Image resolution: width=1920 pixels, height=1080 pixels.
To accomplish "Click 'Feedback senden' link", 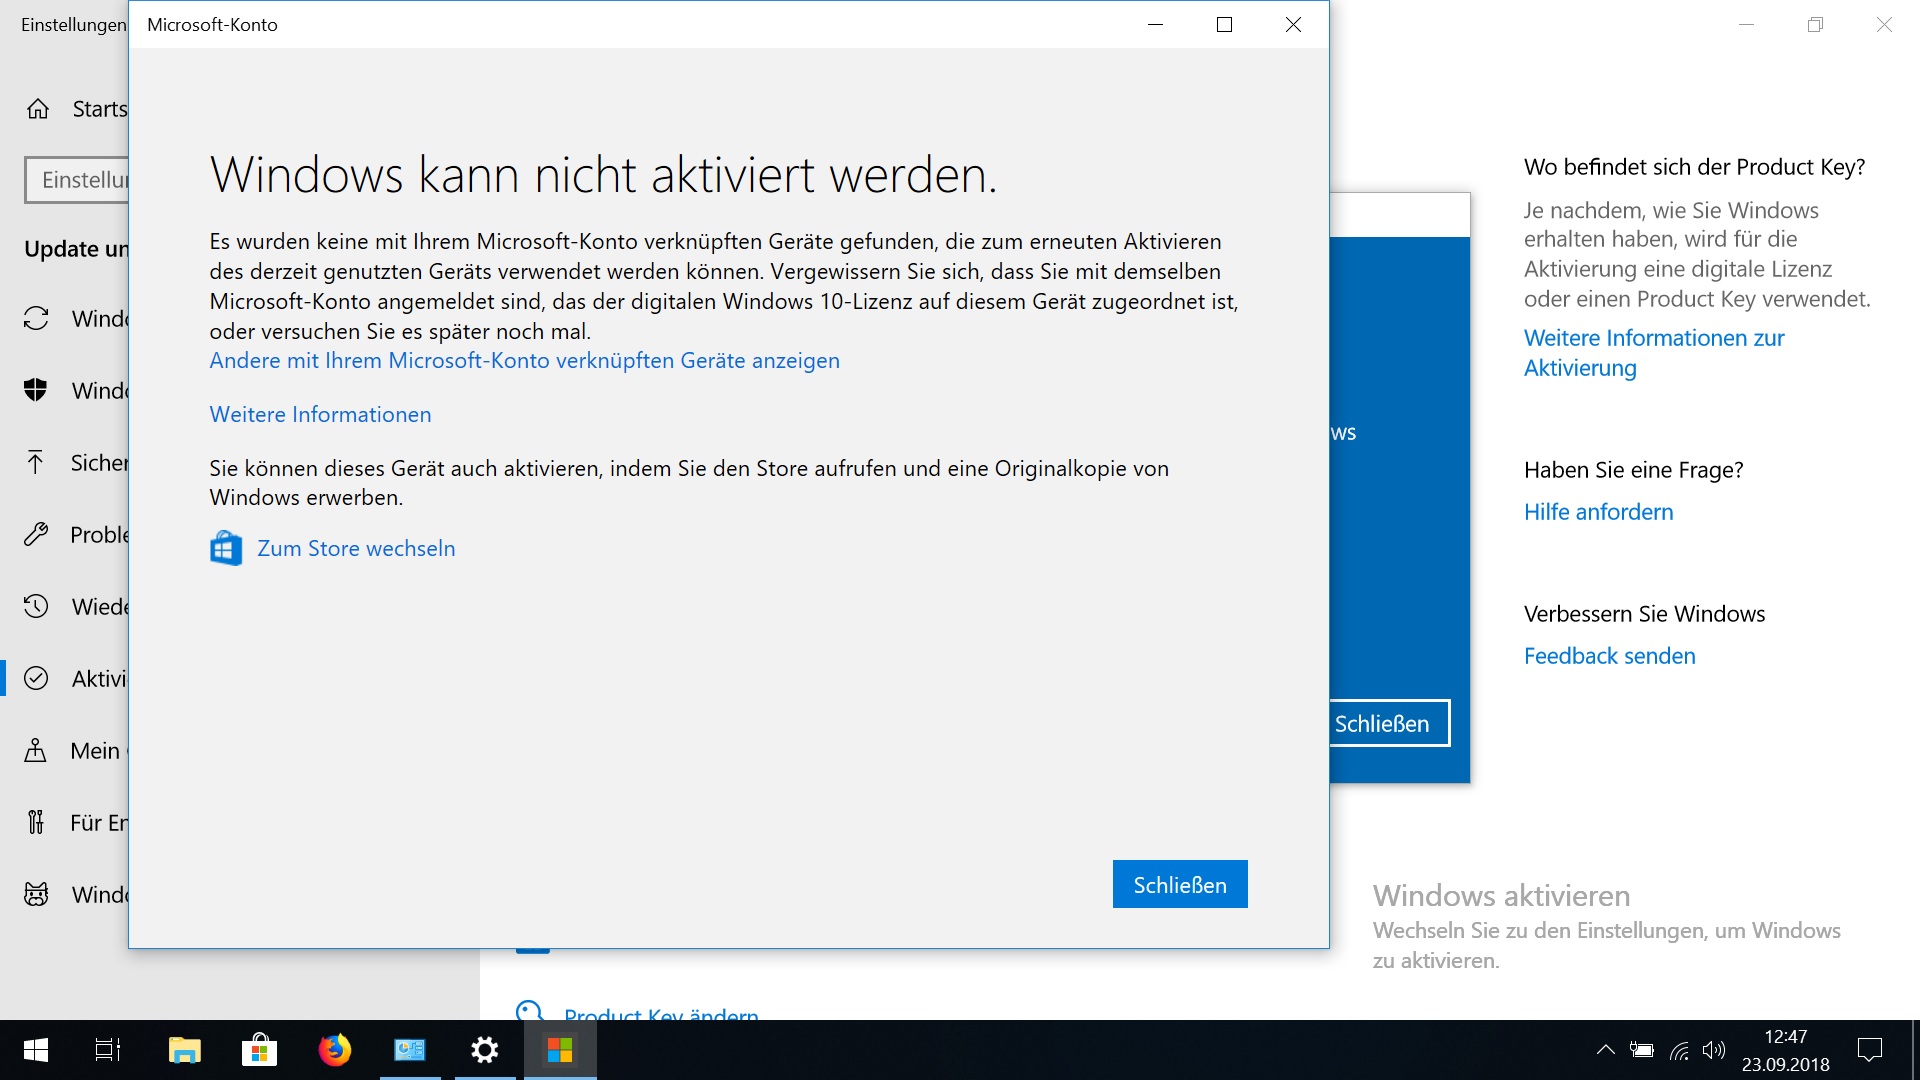I will pyautogui.click(x=1609, y=656).
